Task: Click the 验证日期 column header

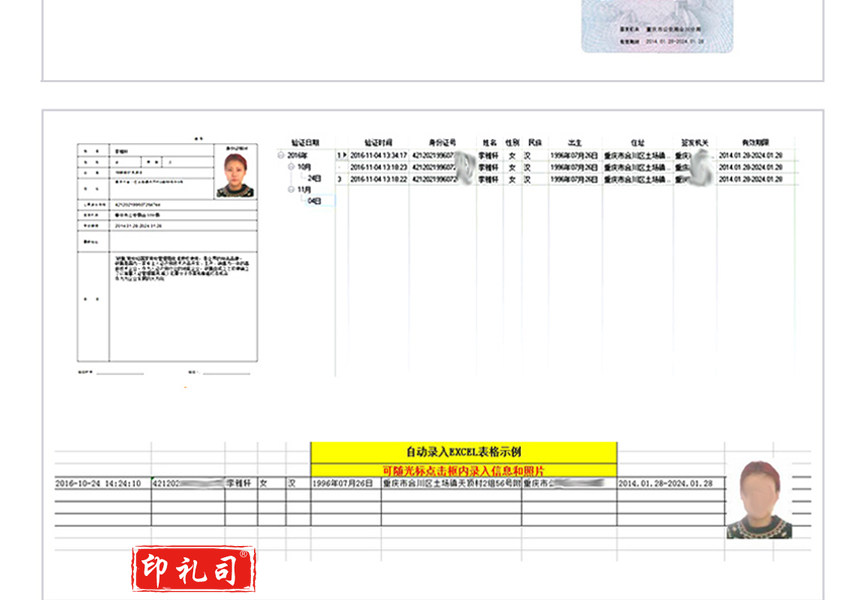Action: coord(305,143)
